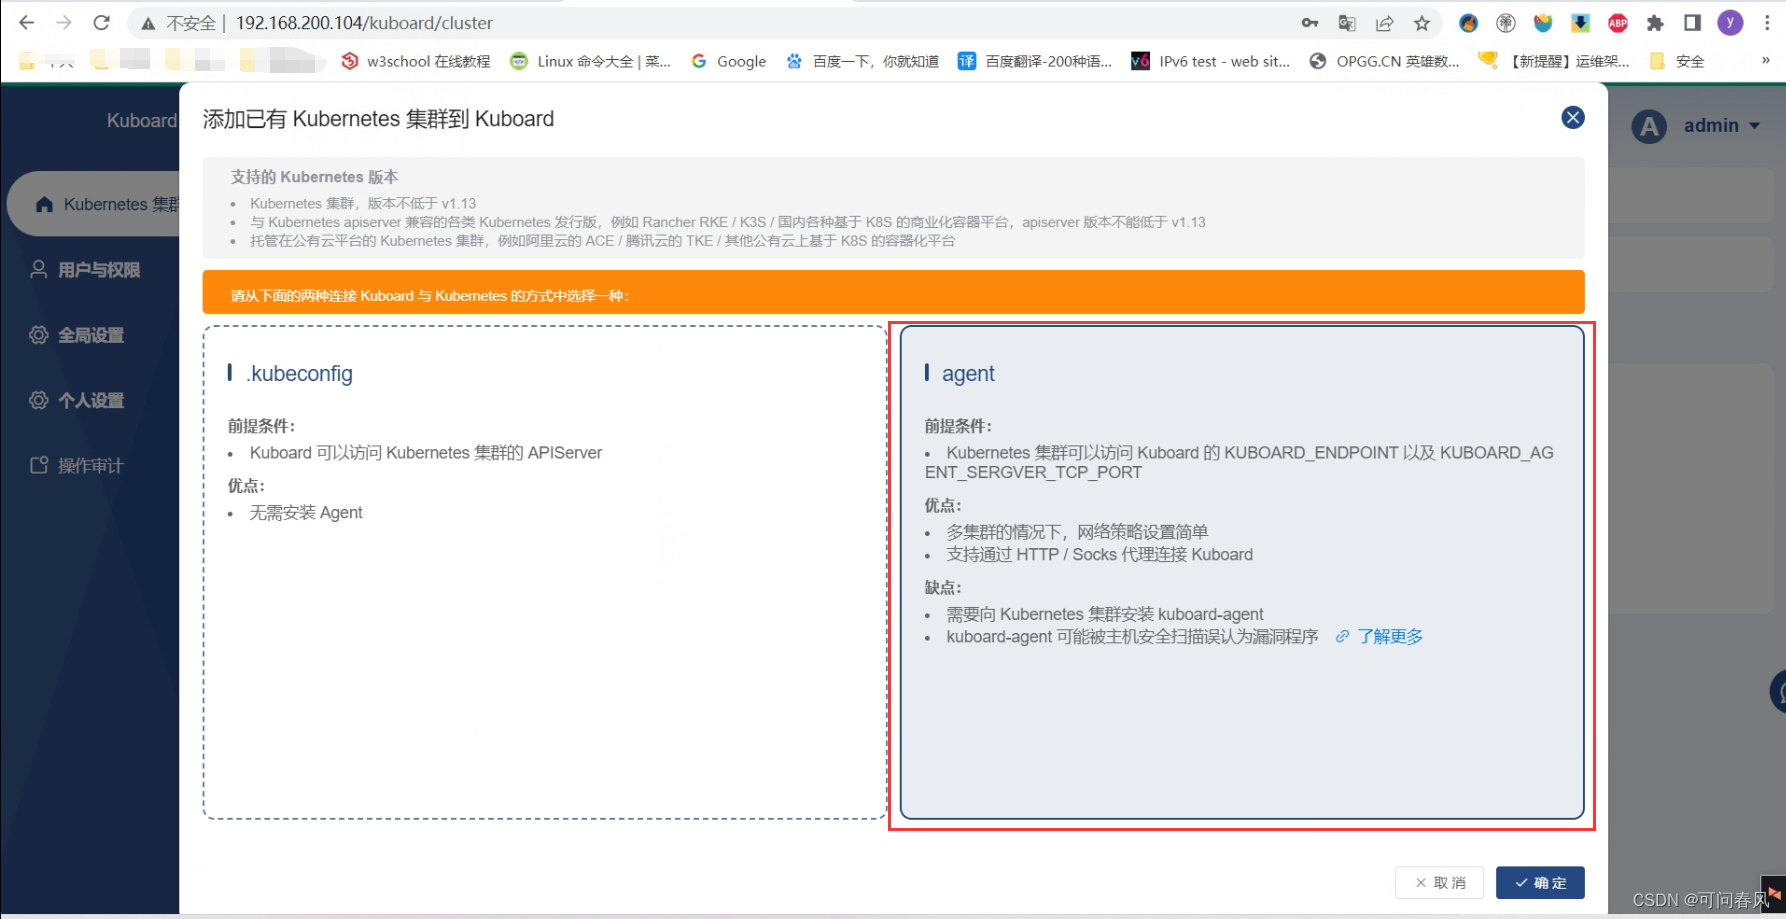Reload the page with the refresh icon
This screenshot has width=1786, height=919.
click(x=101, y=22)
